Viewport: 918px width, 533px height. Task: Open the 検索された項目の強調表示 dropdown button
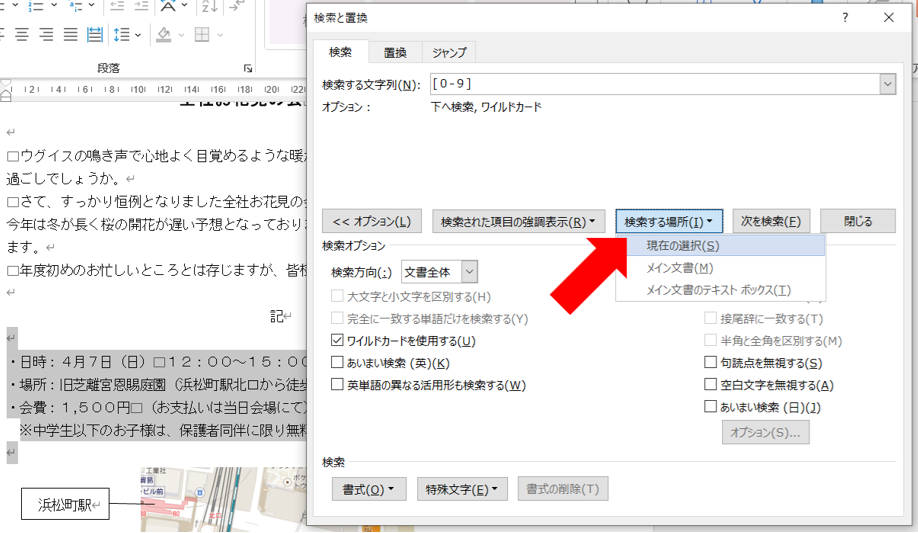[518, 221]
